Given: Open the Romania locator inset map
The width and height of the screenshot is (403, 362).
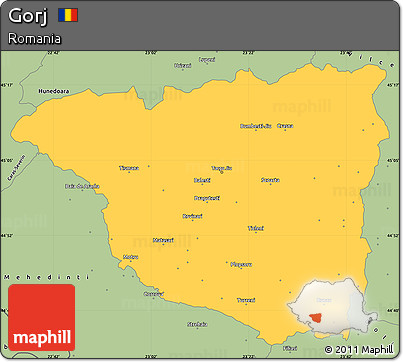Looking at the screenshot, I should (x=333, y=307).
